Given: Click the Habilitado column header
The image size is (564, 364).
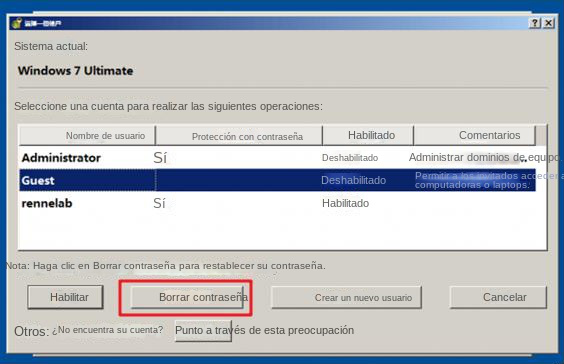Looking at the screenshot, I should [x=368, y=136].
